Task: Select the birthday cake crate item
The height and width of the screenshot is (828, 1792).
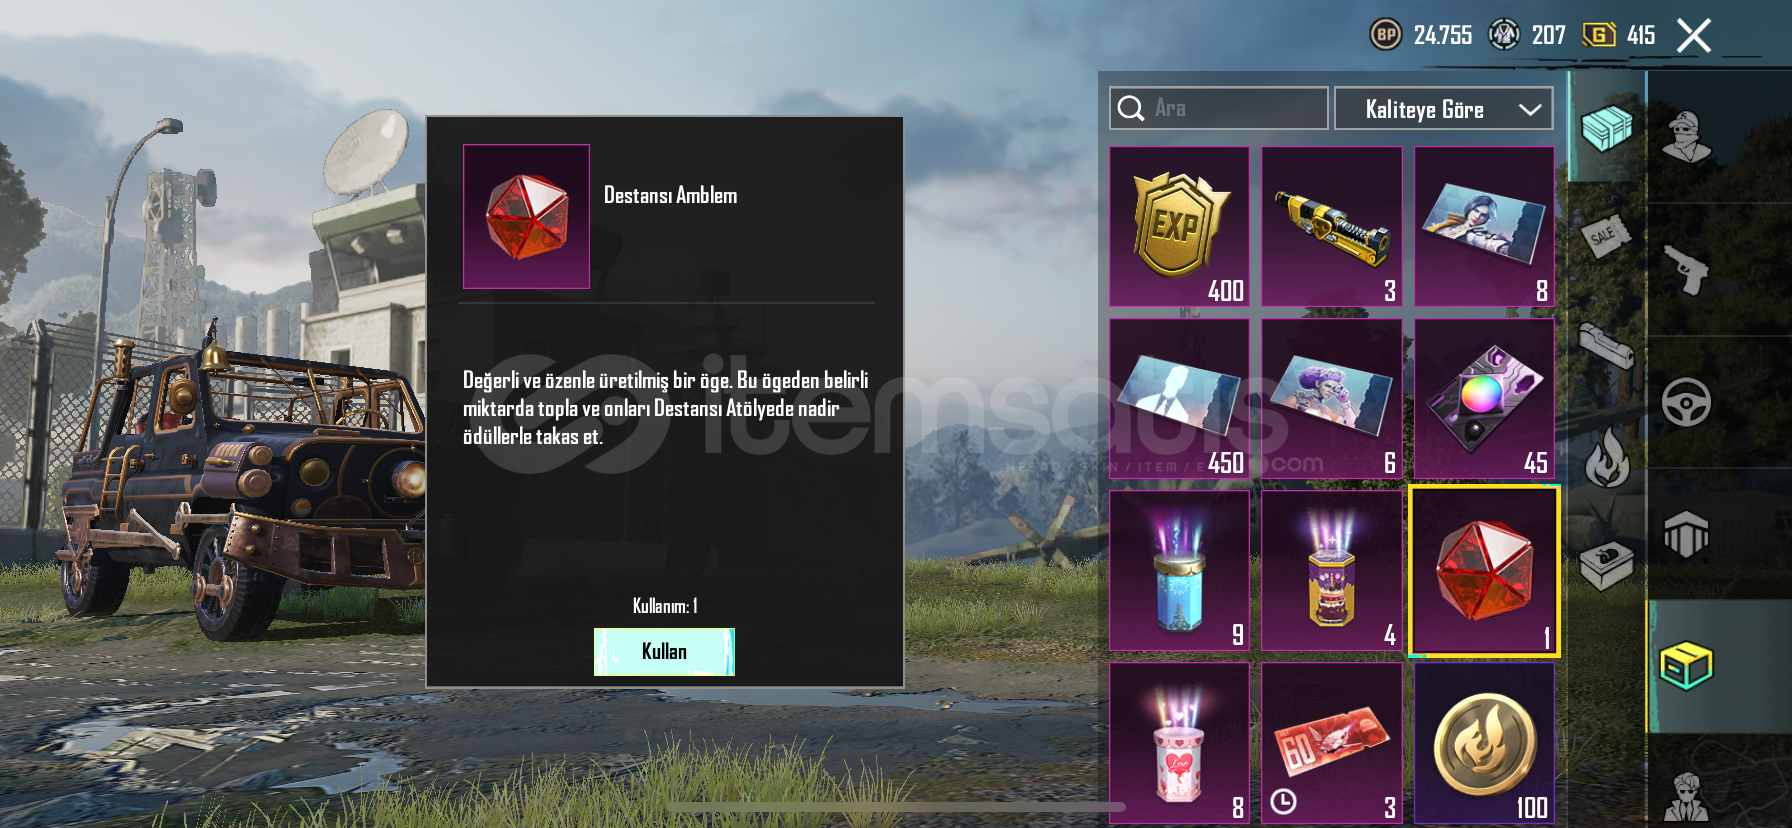Action: [x=1332, y=571]
